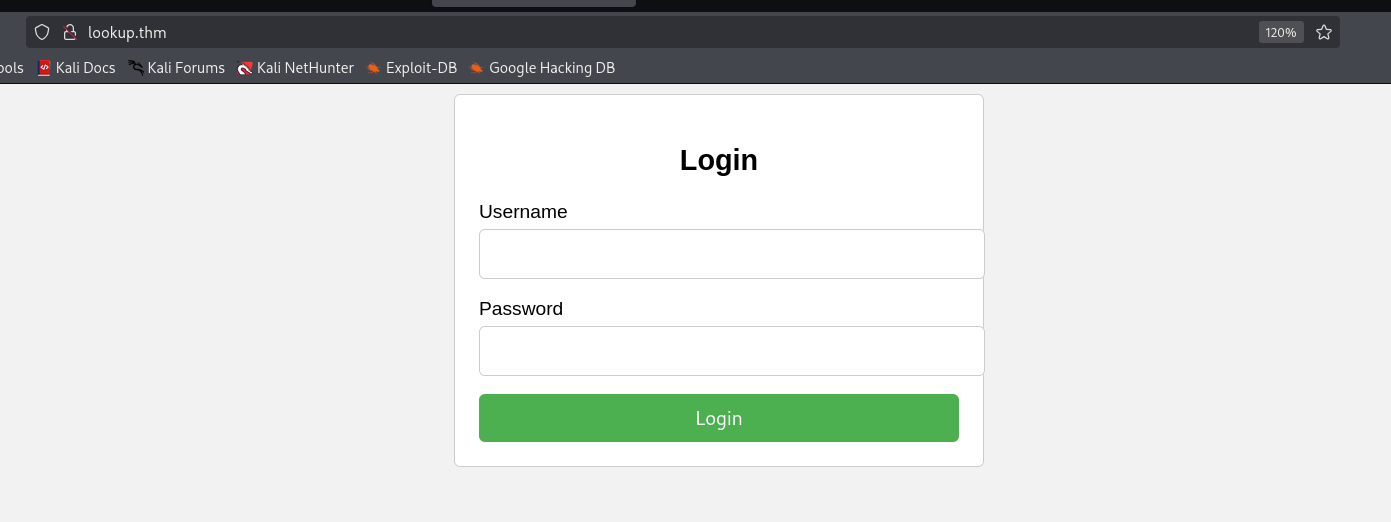
Task: Open the Kali Forums bookmark
Action: pos(176,68)
